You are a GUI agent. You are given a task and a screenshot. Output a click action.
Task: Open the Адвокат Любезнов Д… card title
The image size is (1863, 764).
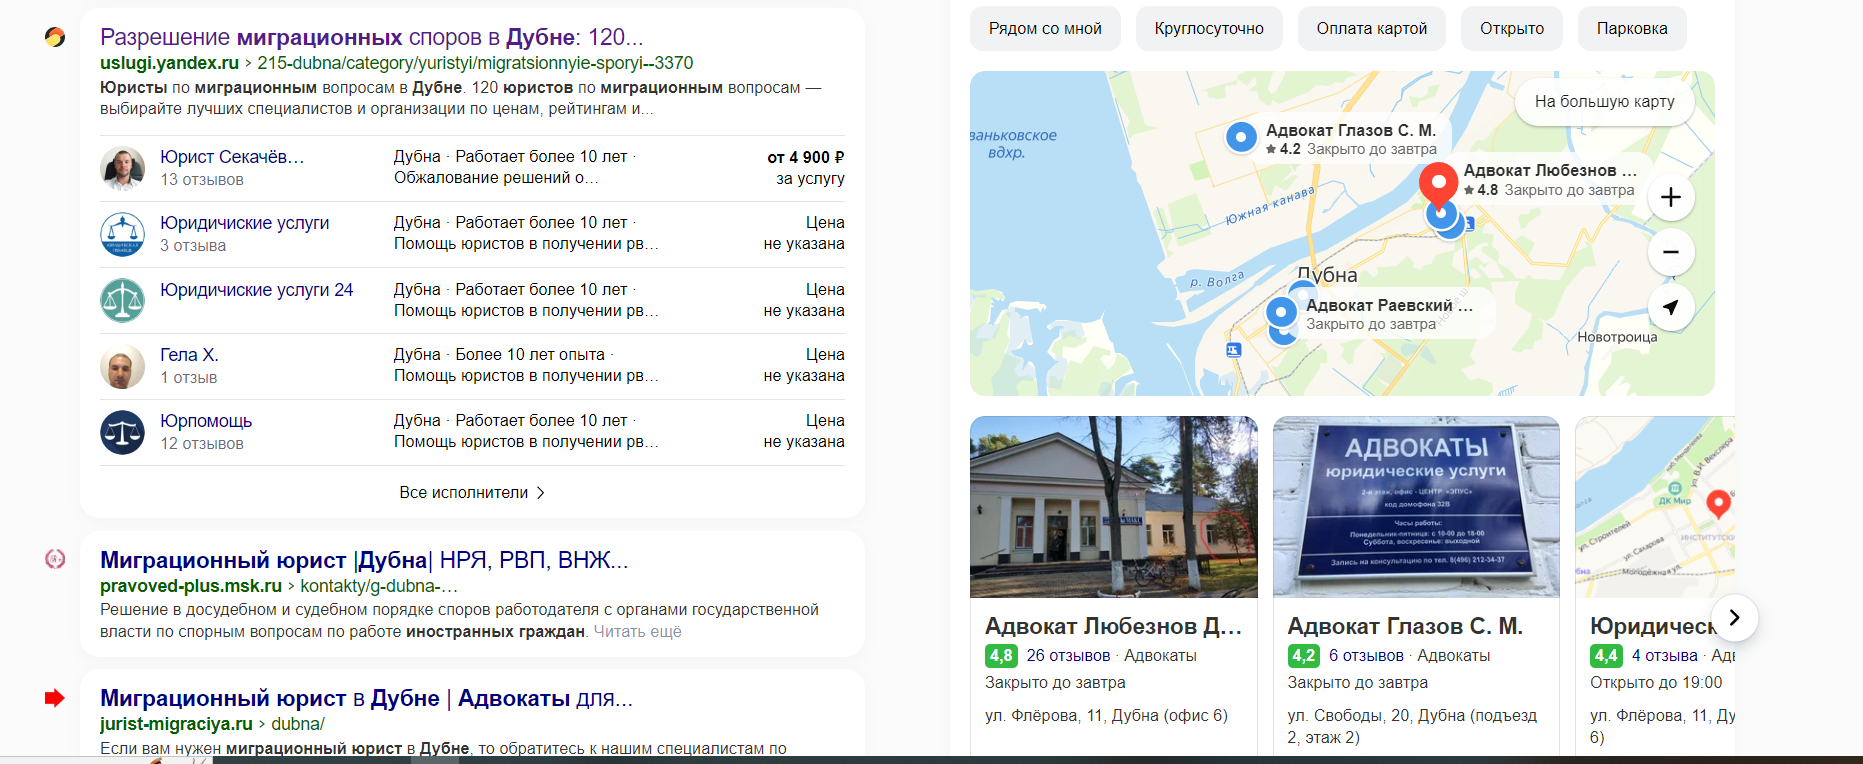click(1113, 626)
